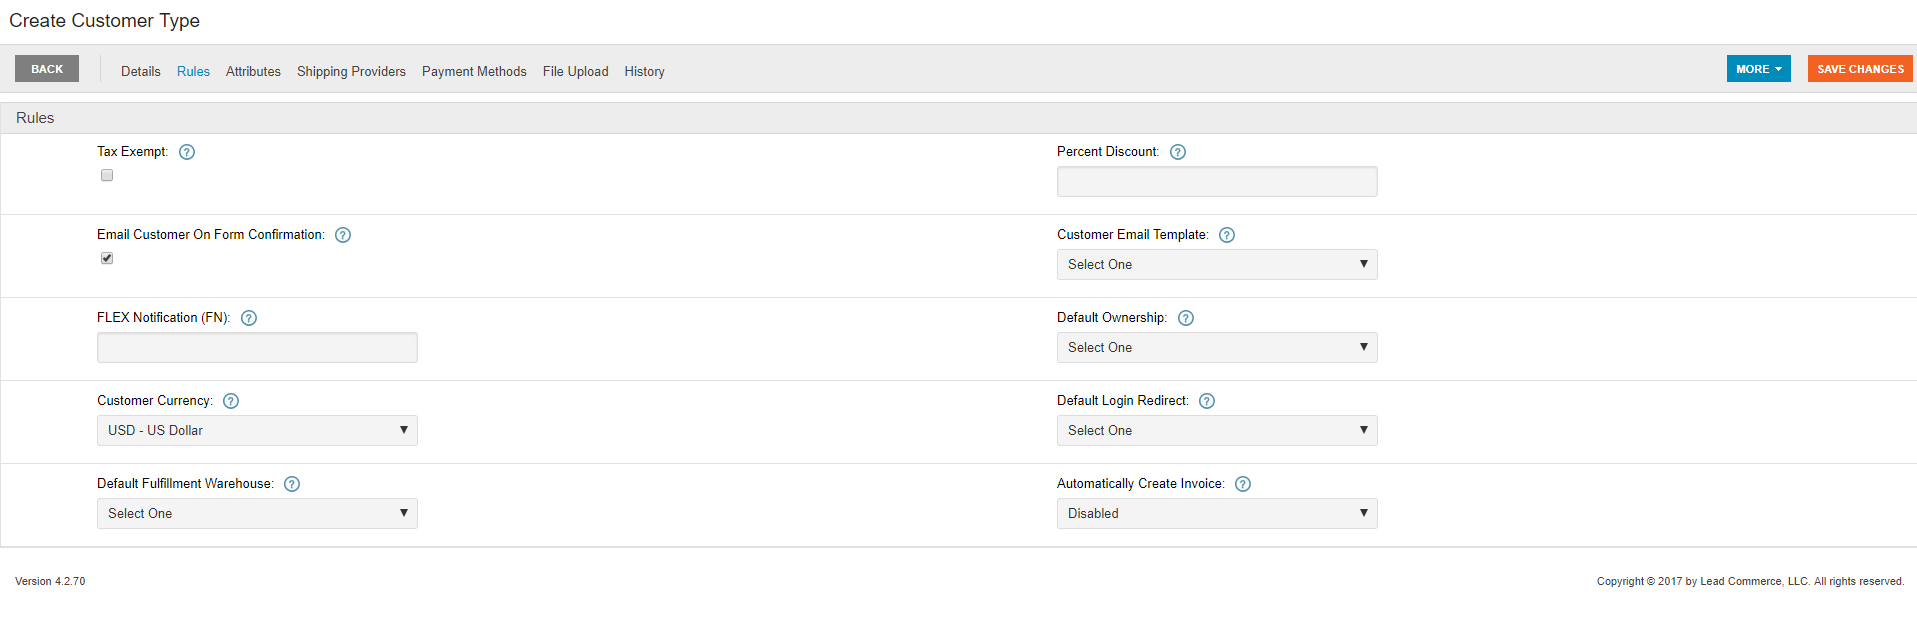1917x632 pixels.
Task: Click the Save Changes button
Action: (1860, 69)
